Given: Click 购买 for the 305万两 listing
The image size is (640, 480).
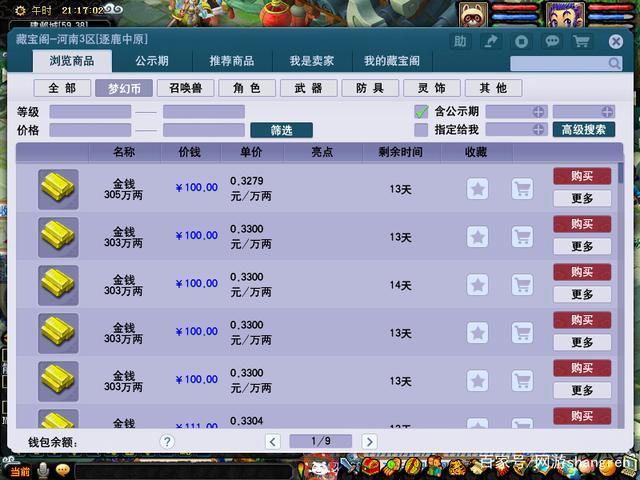Looking at the screenshot, I should pos(582,176).
